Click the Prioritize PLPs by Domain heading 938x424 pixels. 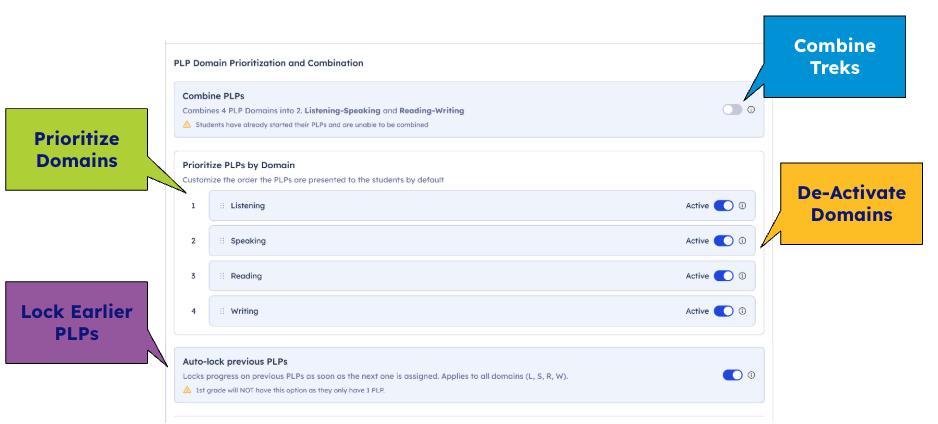(239, 165)
